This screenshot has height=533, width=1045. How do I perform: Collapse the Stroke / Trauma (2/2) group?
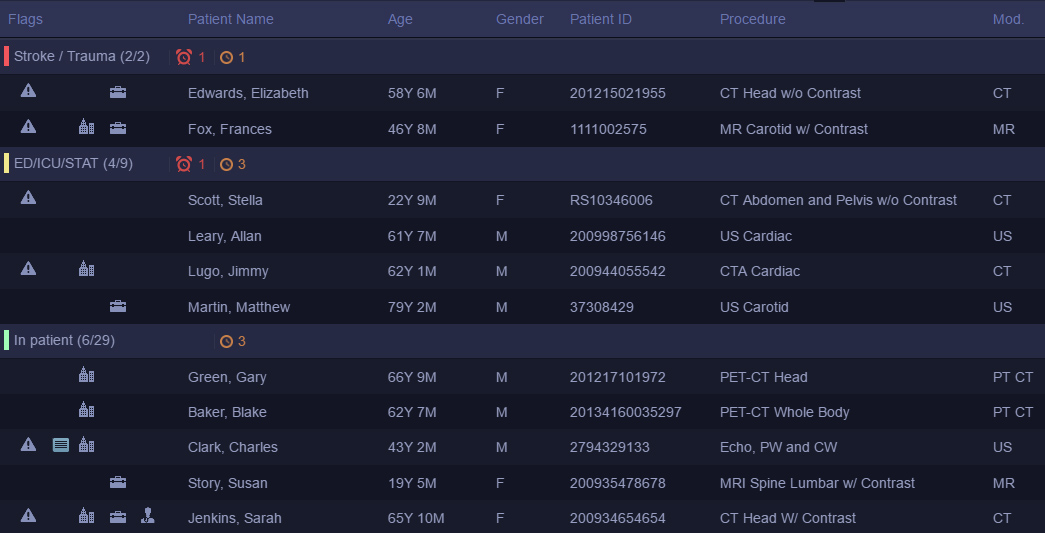82,57
